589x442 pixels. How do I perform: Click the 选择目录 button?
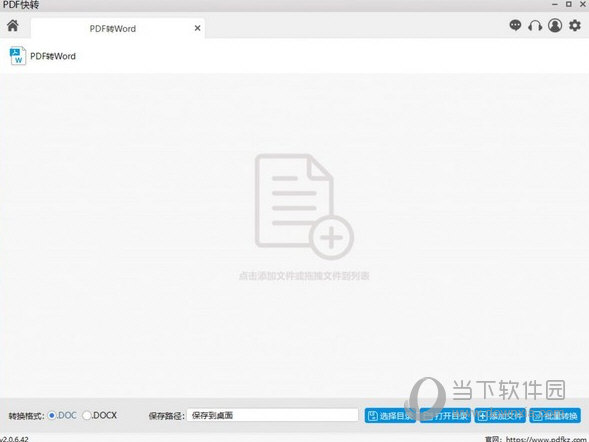coord(390,416)
